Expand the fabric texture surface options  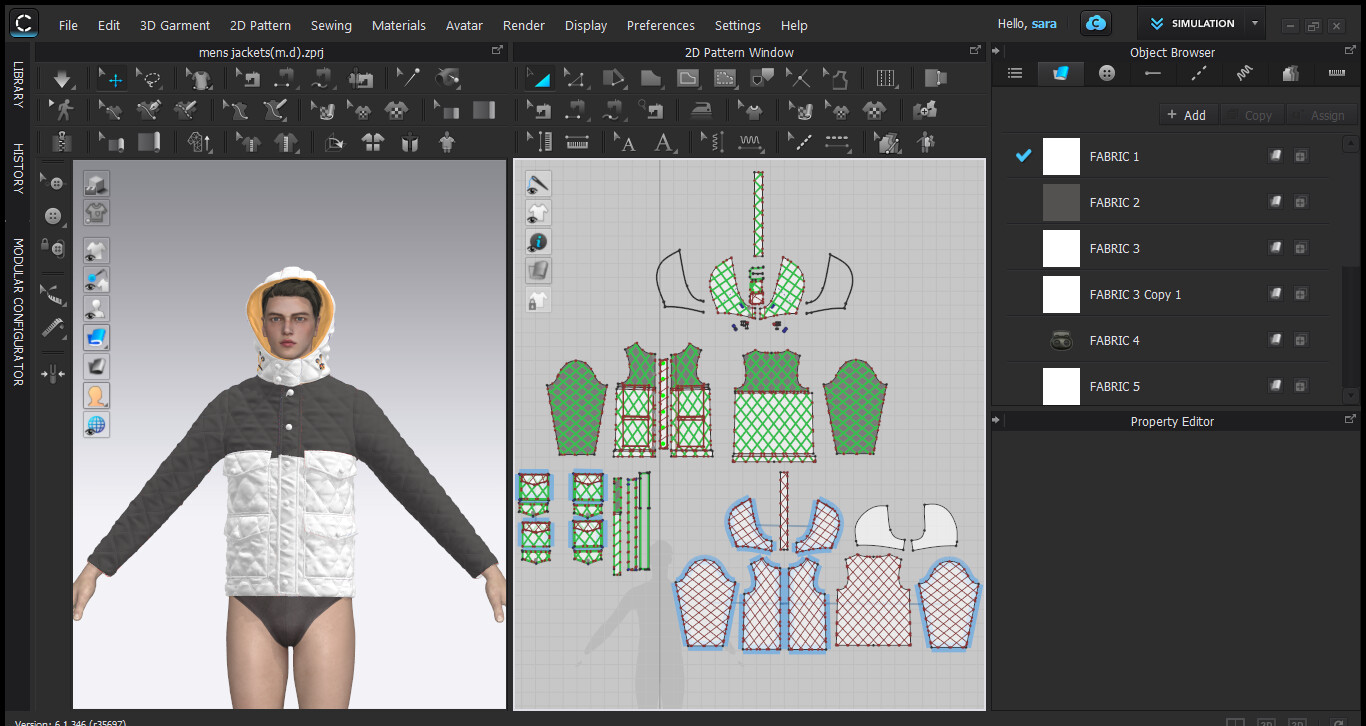pos(97,338)
